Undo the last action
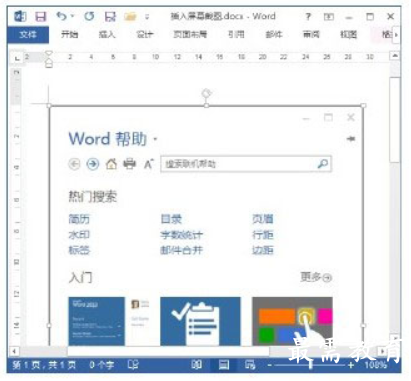This screenshot has width=411, height=381. (x=61, y=16)
